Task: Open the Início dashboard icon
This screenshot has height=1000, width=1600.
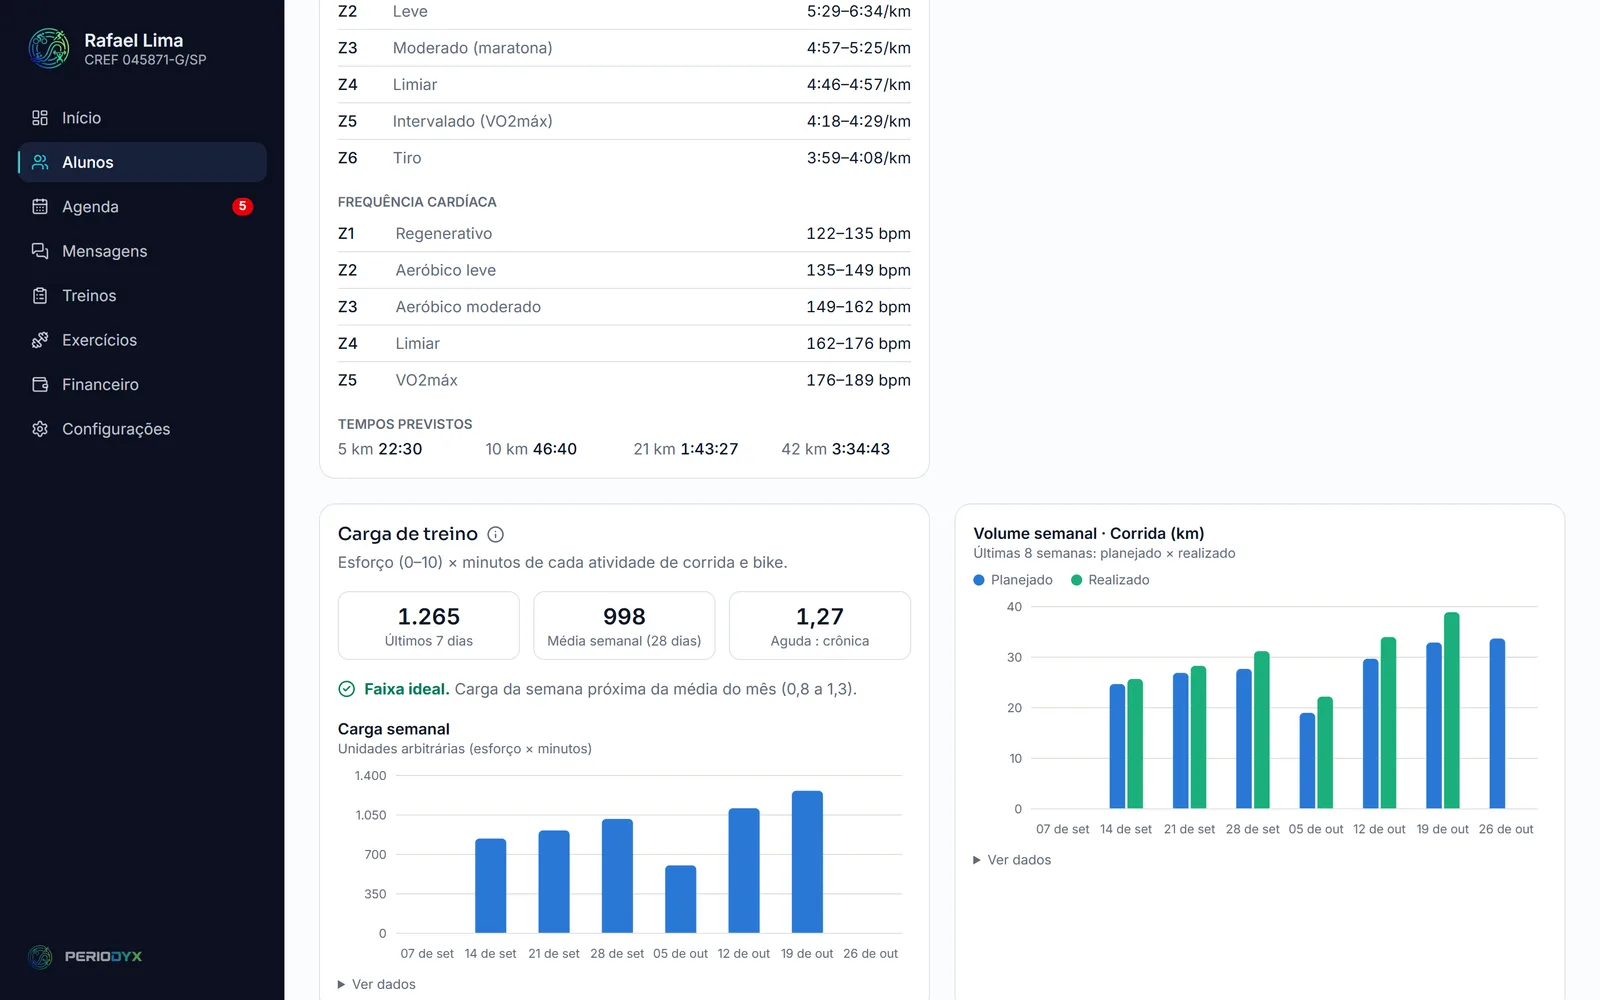Action: pos(40,118)
